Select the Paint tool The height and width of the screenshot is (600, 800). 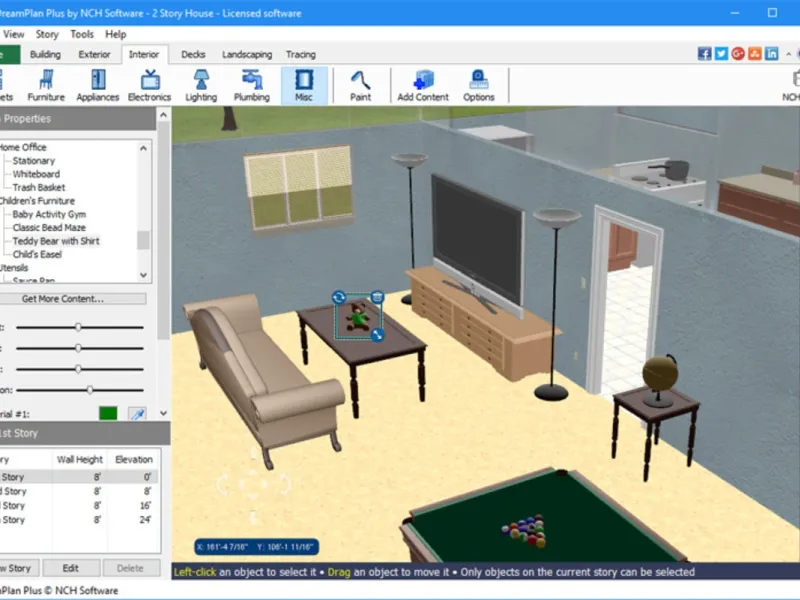pos(360,86)
